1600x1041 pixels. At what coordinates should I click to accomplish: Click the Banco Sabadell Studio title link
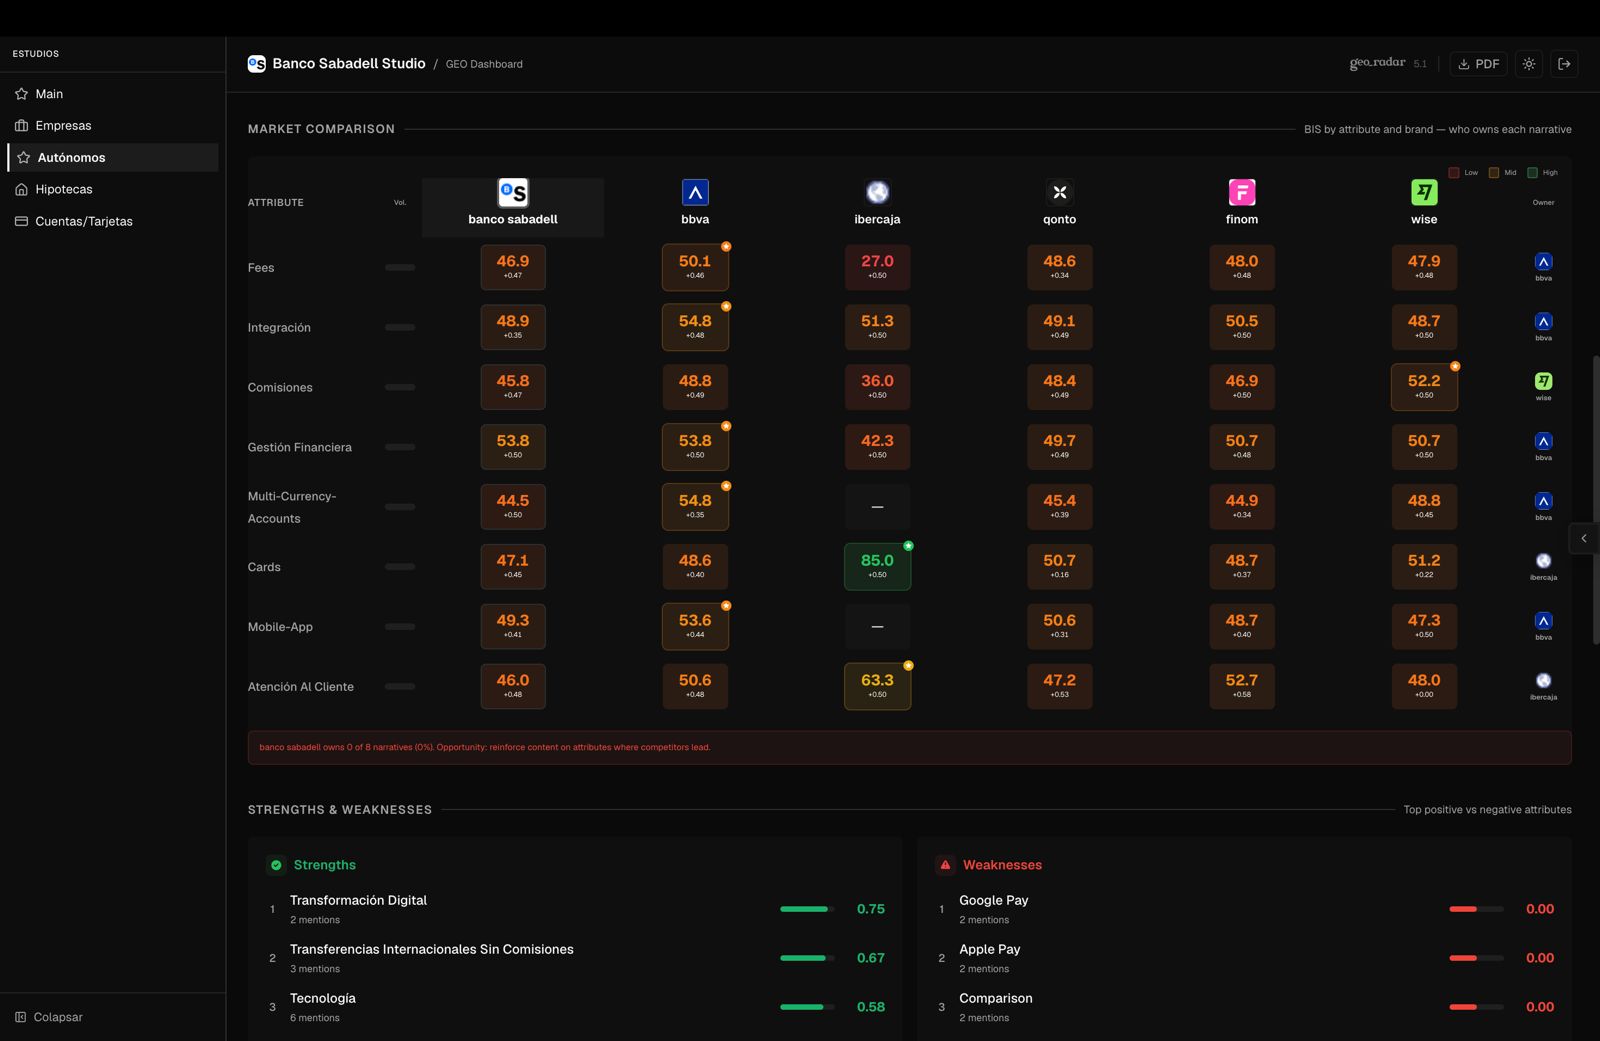(348, 64)
